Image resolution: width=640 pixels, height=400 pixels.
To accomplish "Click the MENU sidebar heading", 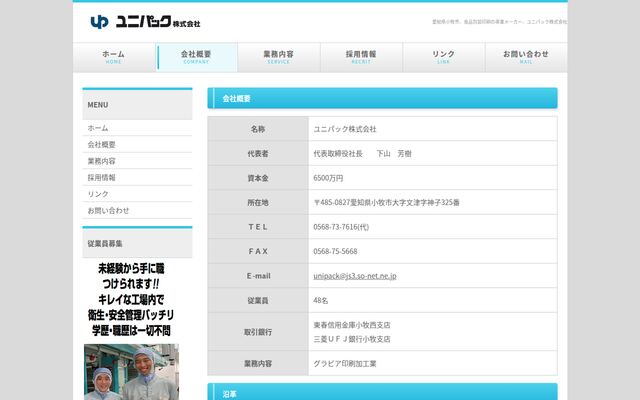I will 137,104.
